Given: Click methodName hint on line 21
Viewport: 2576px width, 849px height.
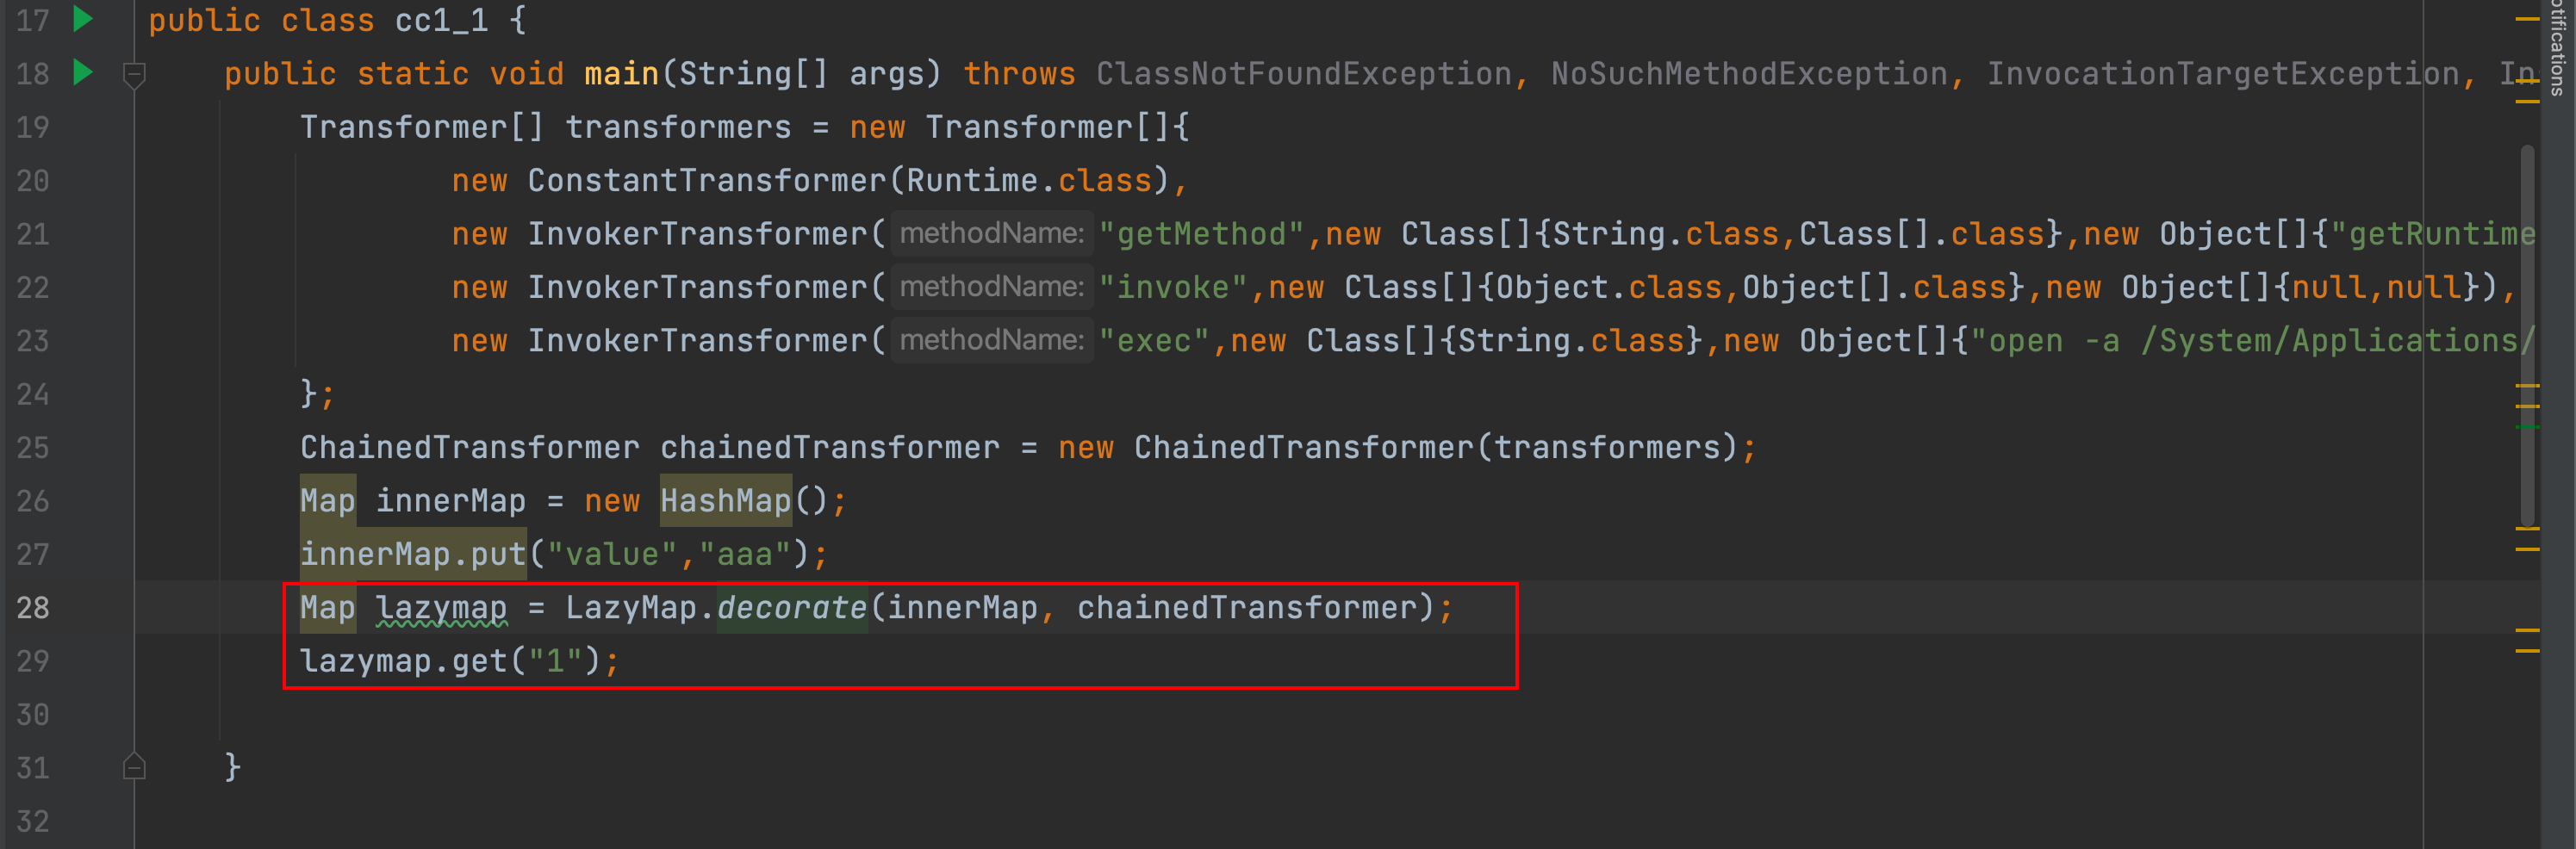Looking at the screenshot, I should point(992,234).
